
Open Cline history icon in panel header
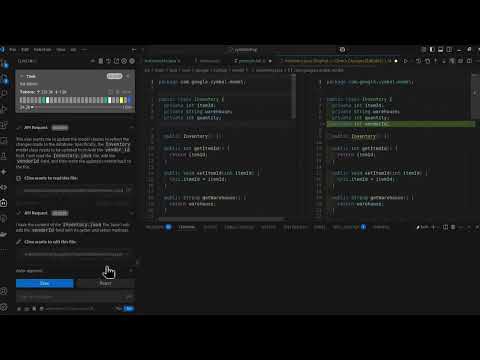pyautogui.click(x=108, y=61)
